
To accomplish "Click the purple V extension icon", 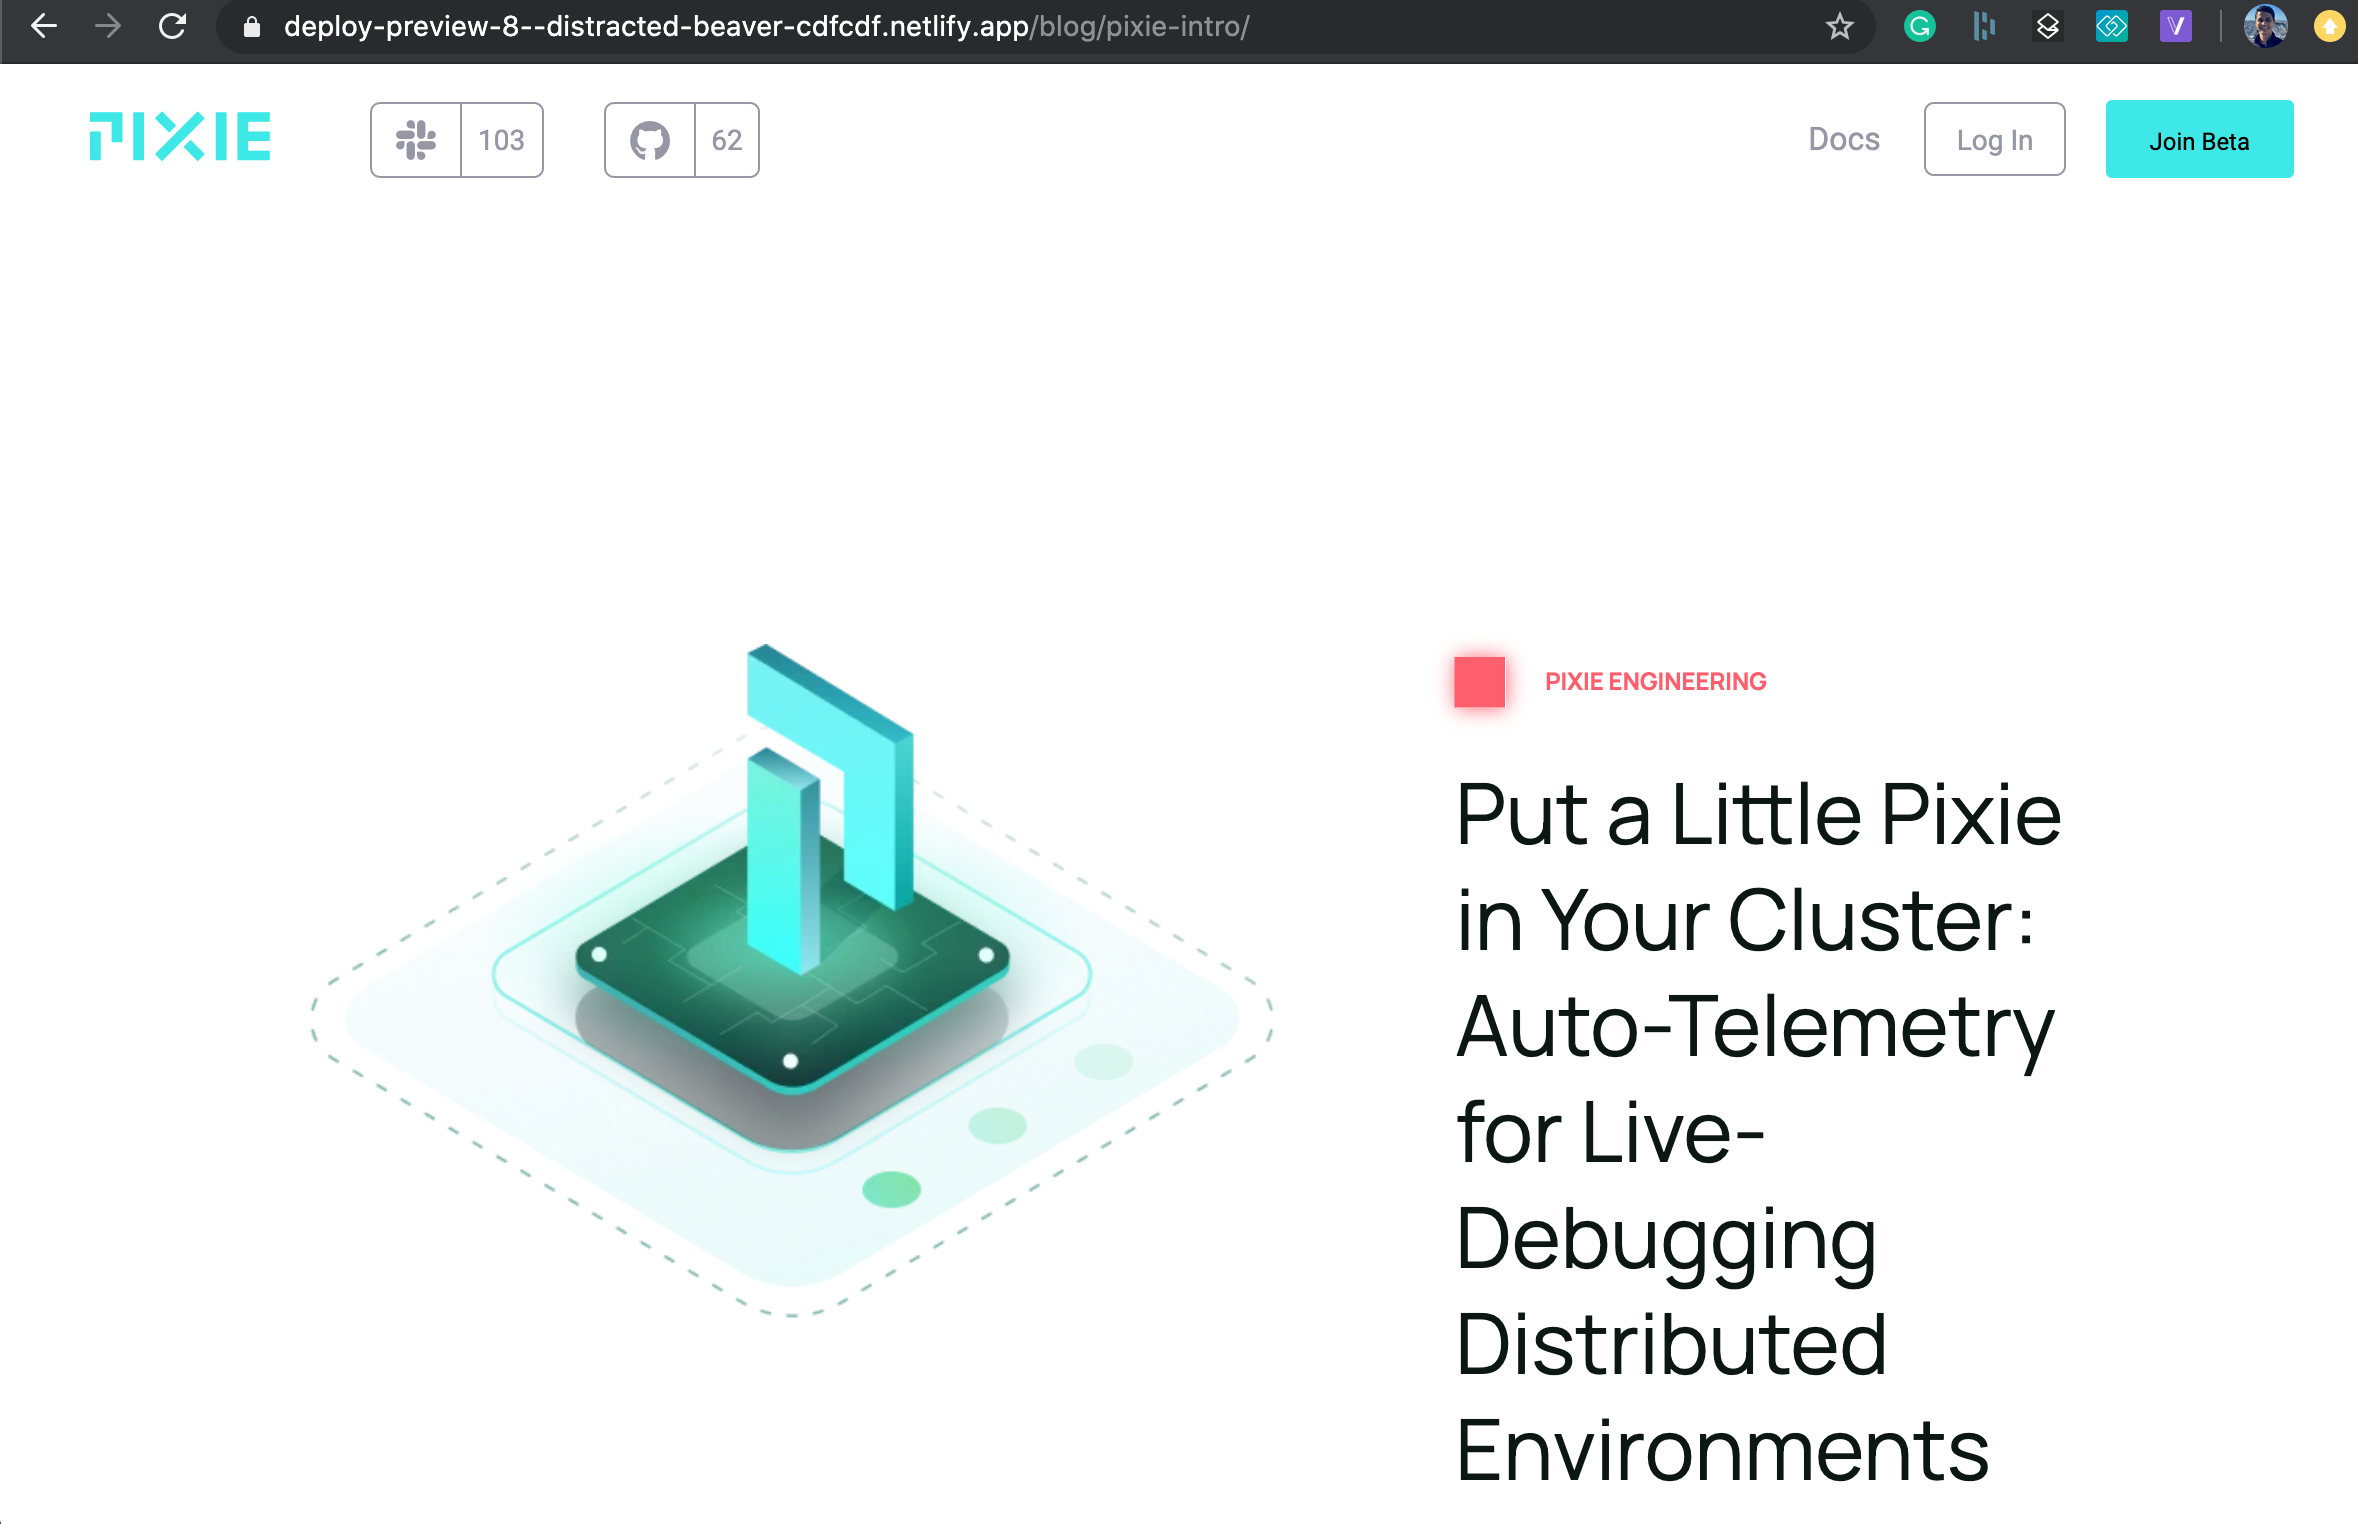I will 2175,27.
